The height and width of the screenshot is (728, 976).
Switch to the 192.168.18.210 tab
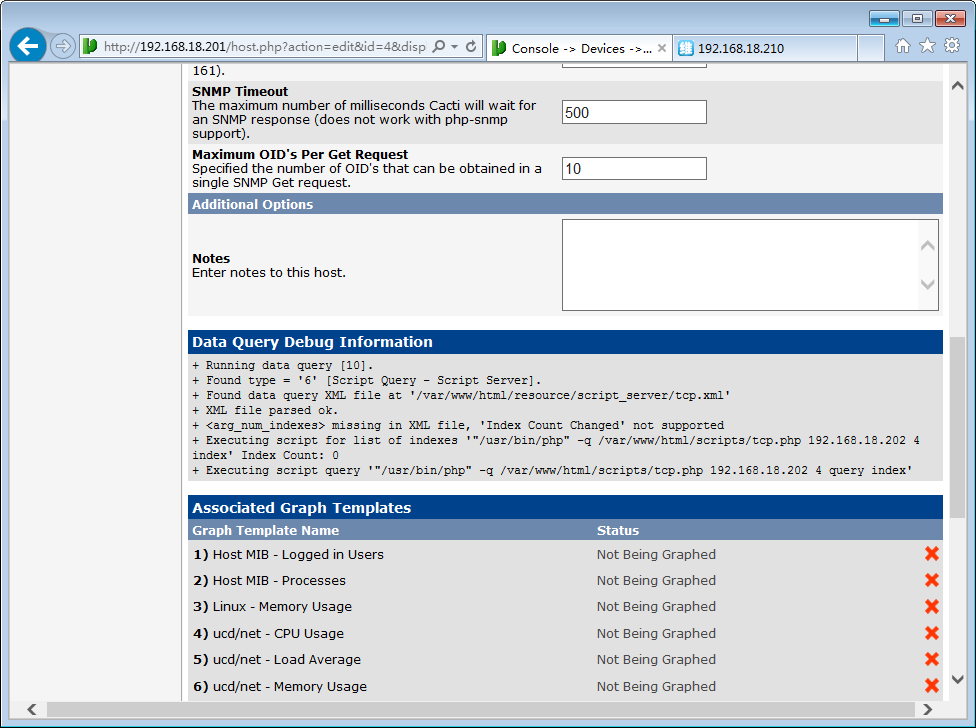click(764, 49)
